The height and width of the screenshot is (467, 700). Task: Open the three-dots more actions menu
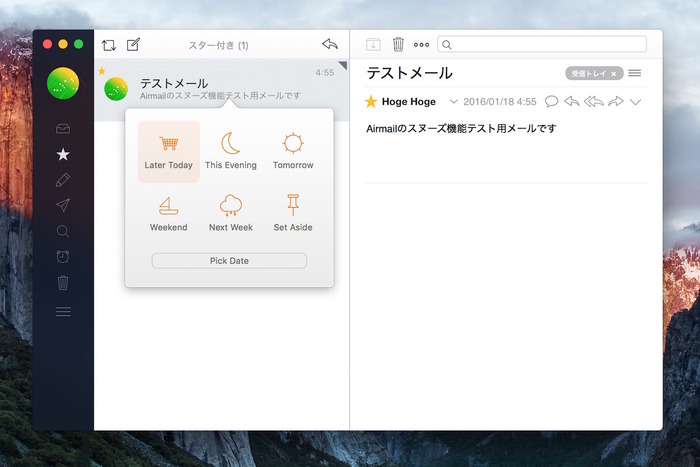[421, 45]
